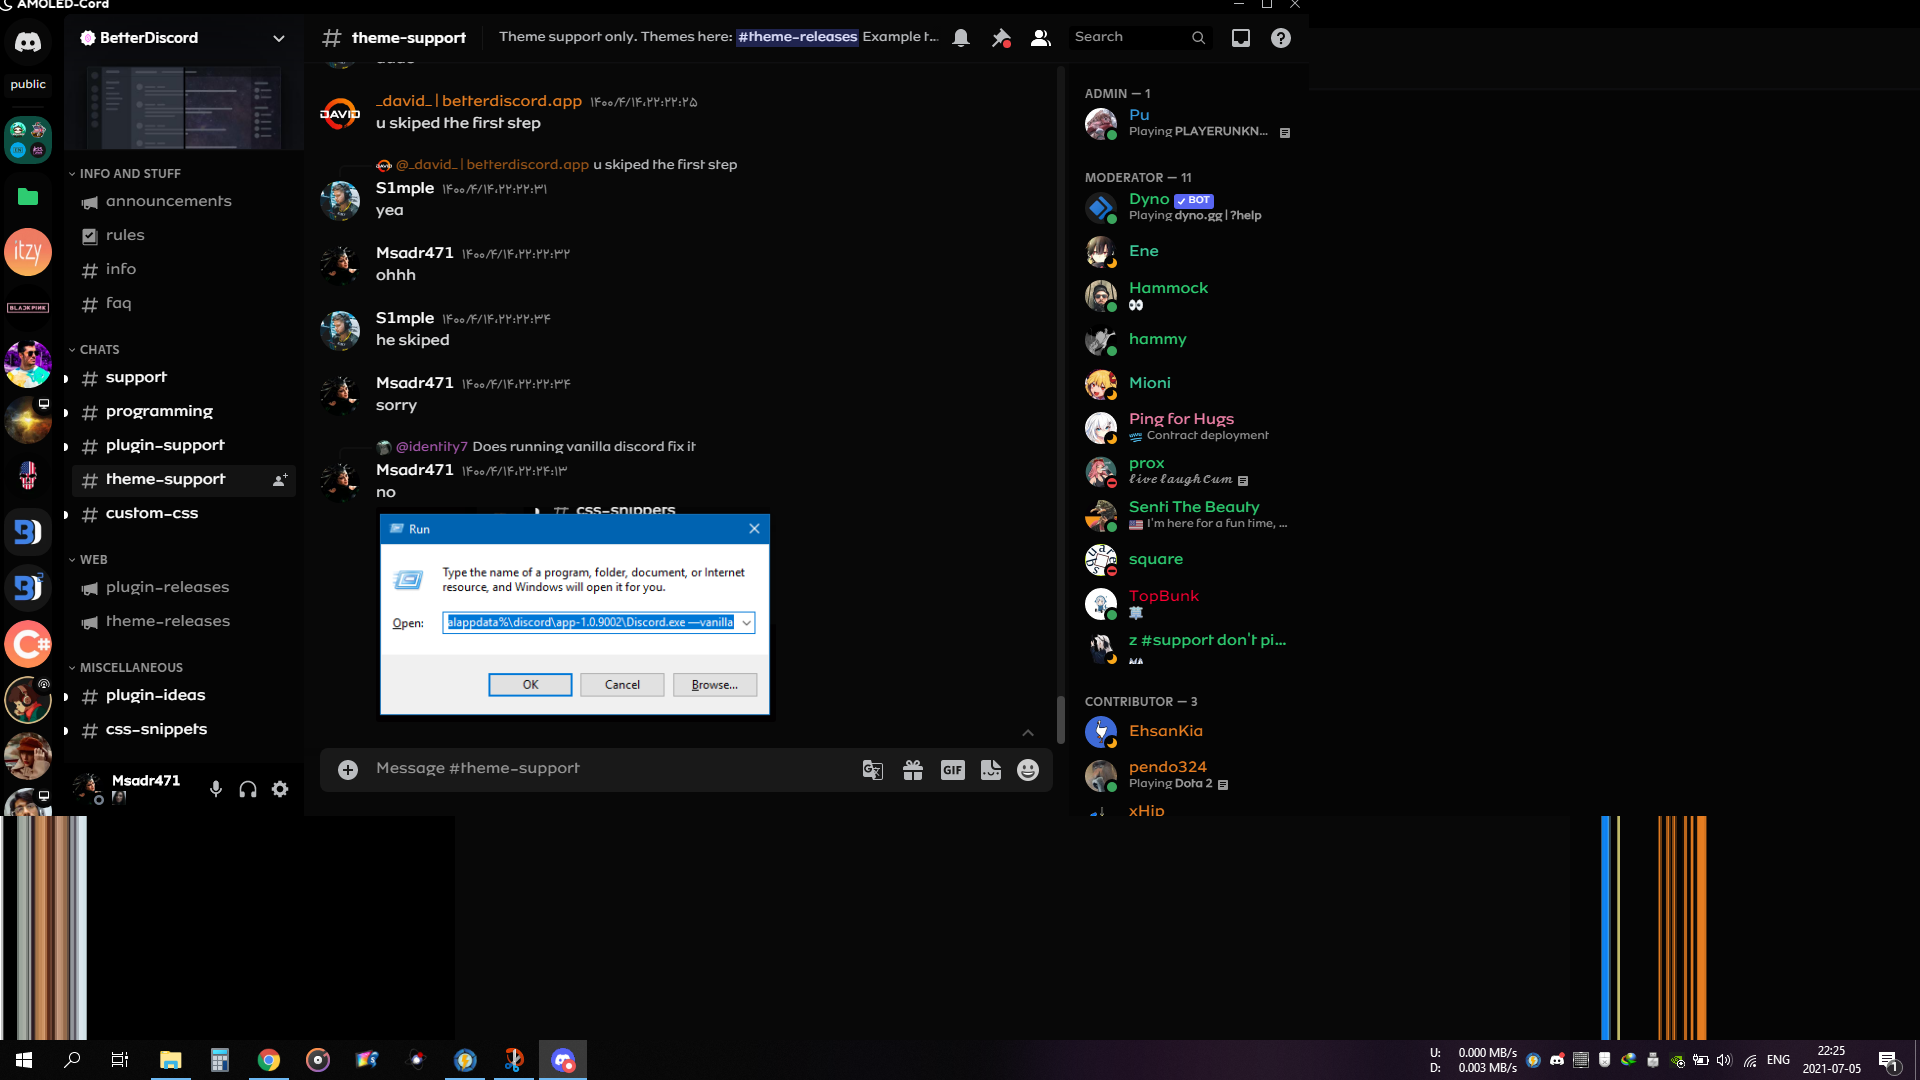Open css-snippets channel
The image size is (1920, 1080).
point(184,730)
